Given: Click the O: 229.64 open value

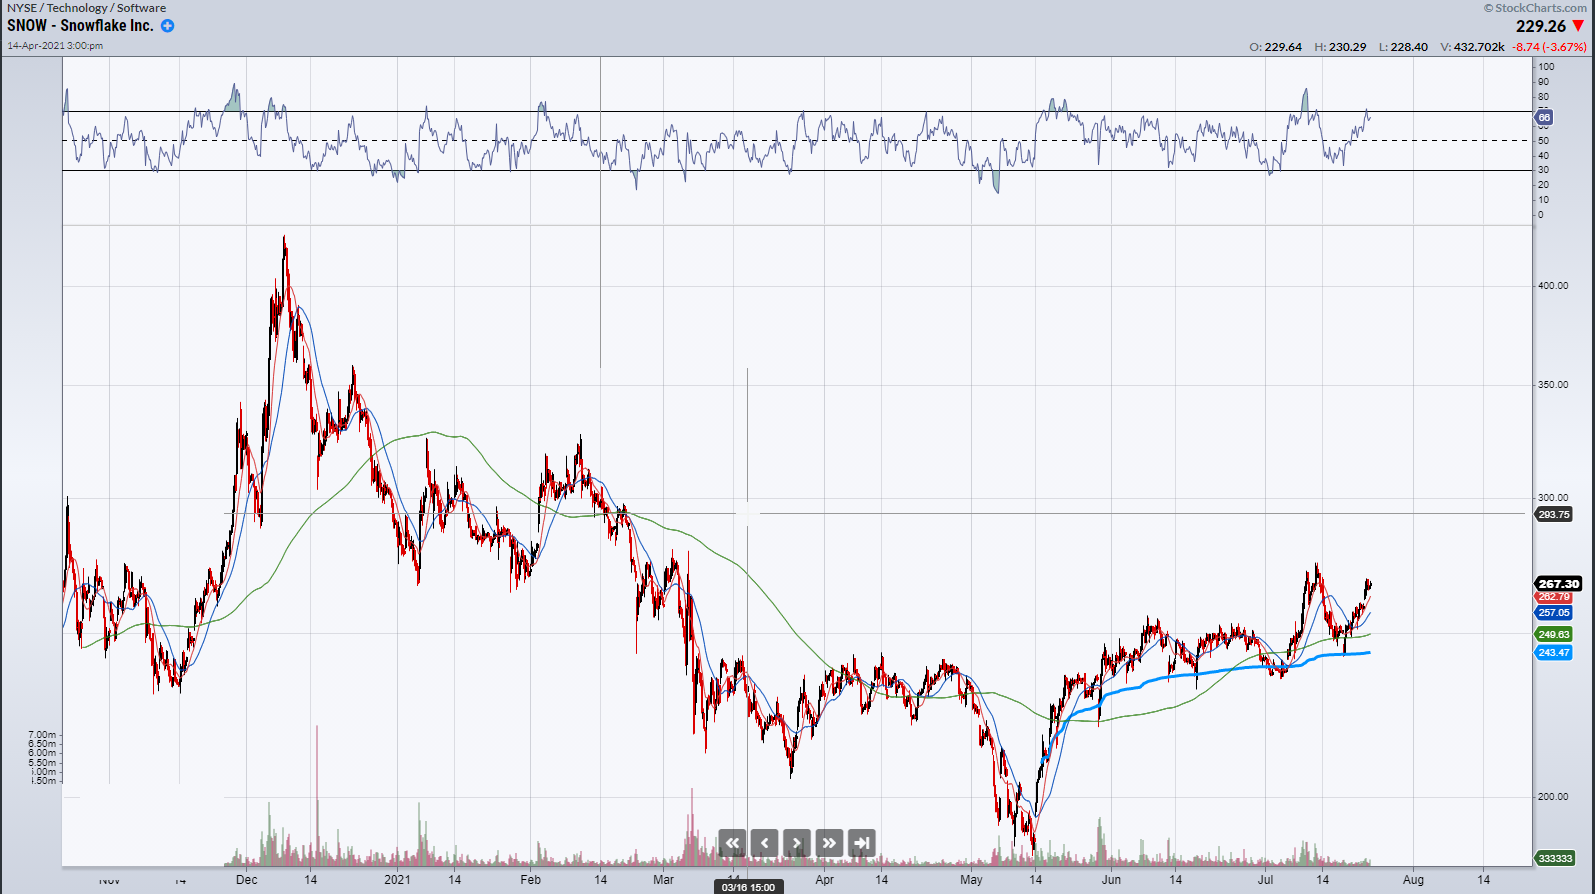Looking at the screenshot, I should coord(1275,47).
